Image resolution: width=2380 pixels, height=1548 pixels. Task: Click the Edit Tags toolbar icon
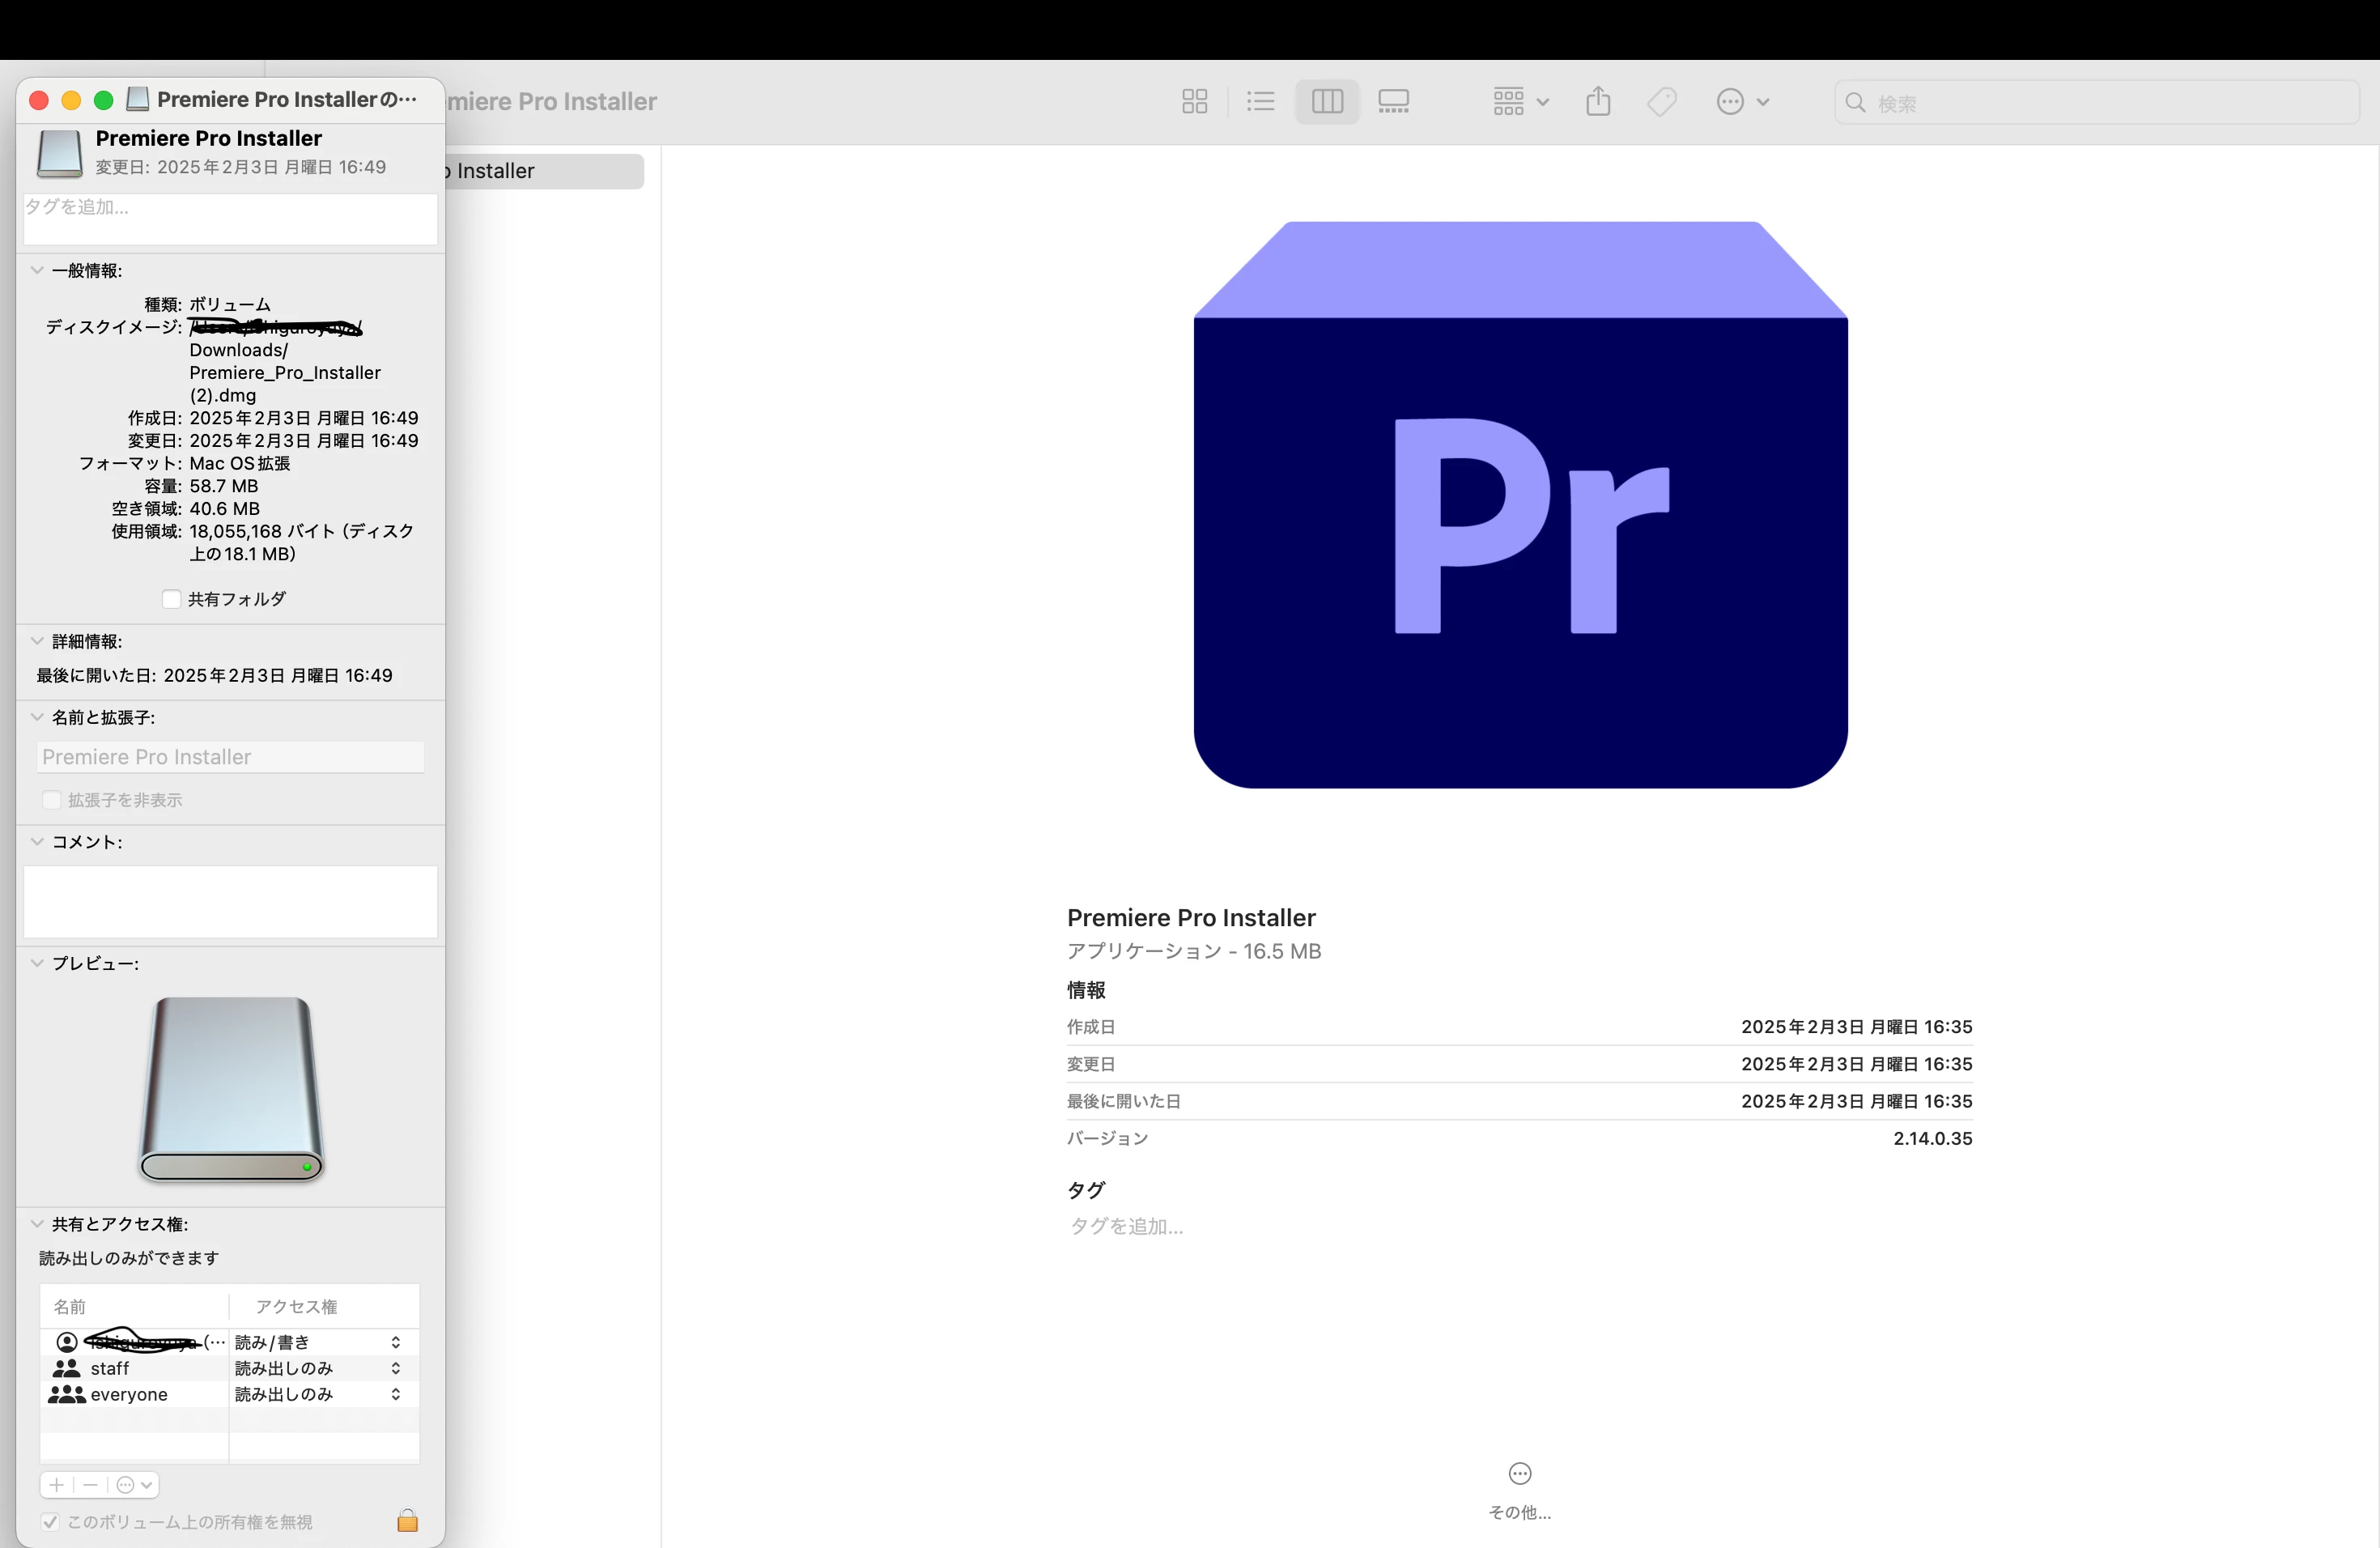[1661, 102]
